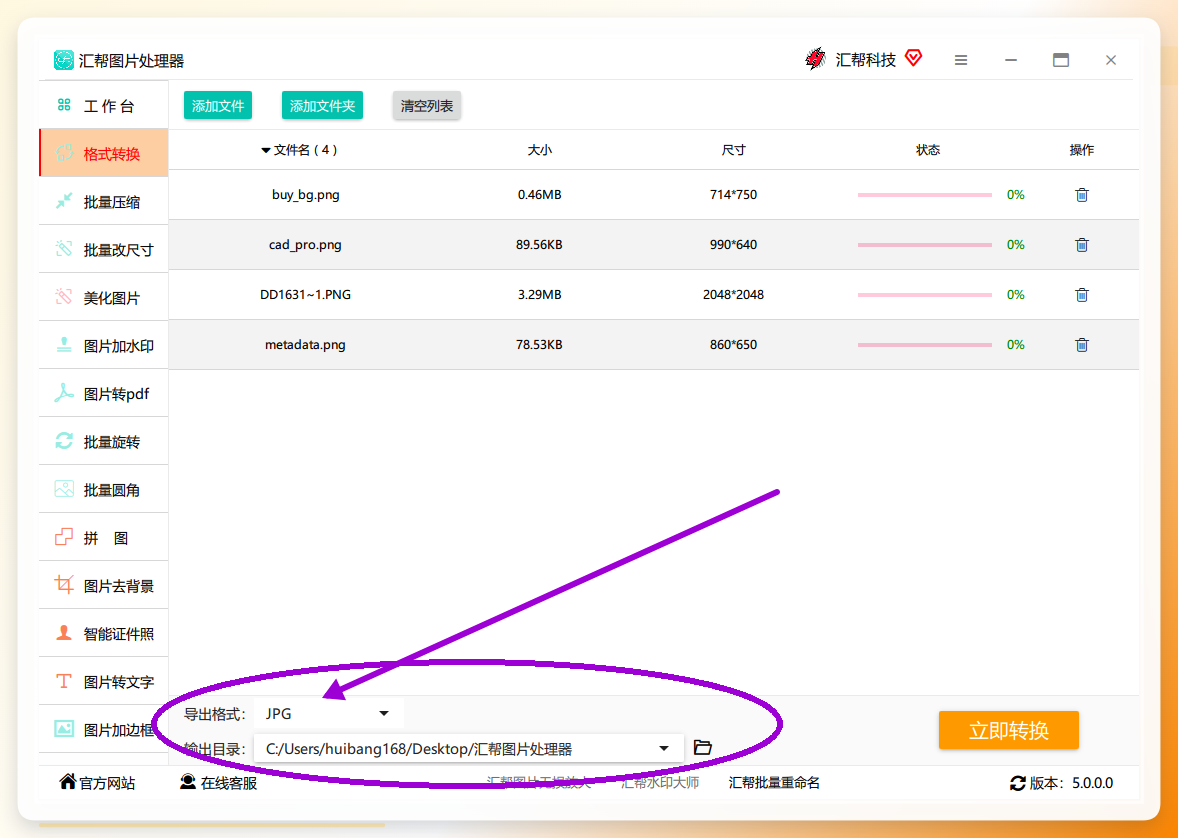The image size is (1178, 838).
Task: Select the metadata.png file name
Action: 305,345
